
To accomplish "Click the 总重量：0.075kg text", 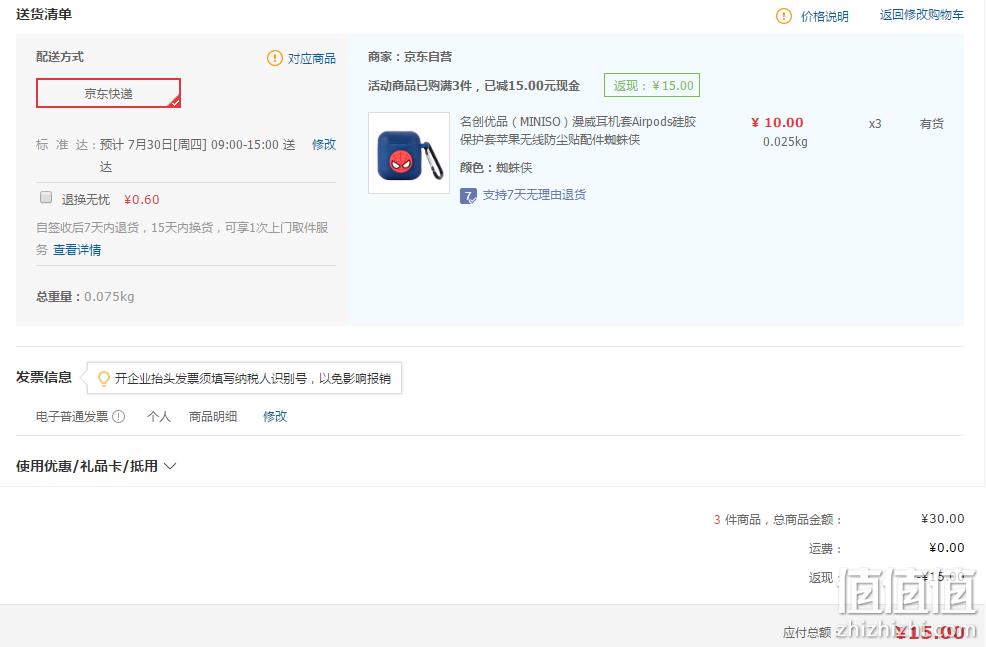I will point(85,297).
